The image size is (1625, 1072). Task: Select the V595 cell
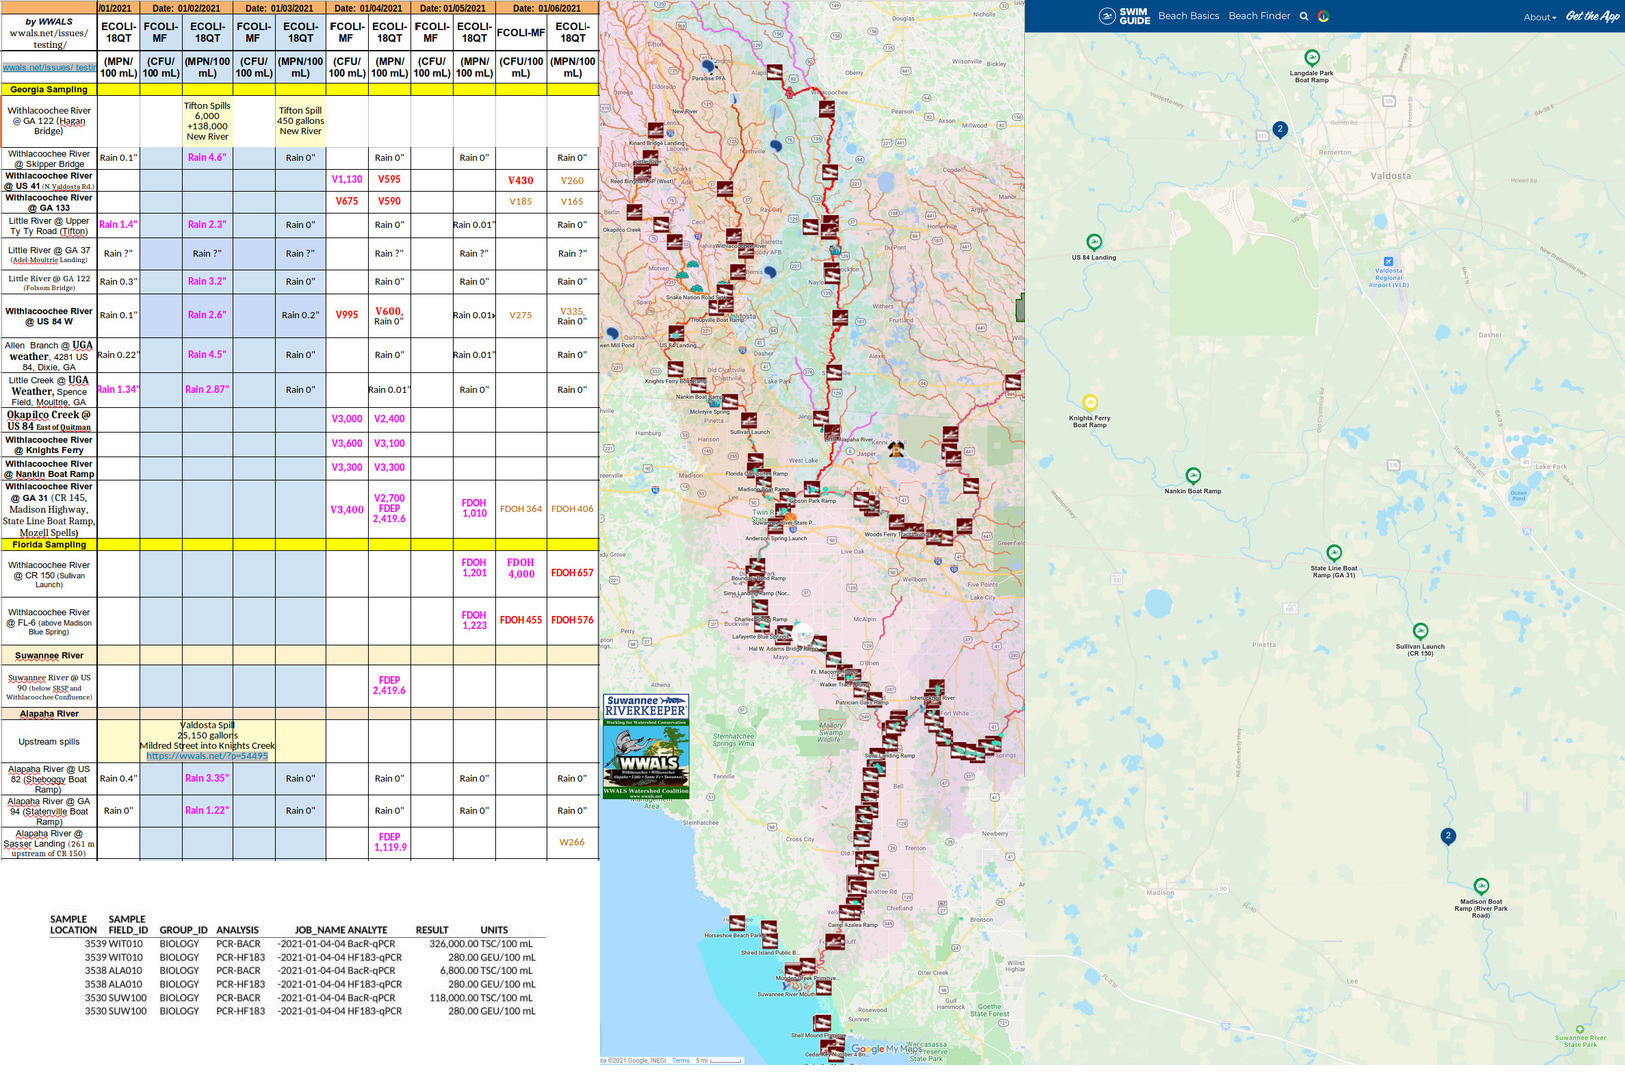tap(389, 180)
